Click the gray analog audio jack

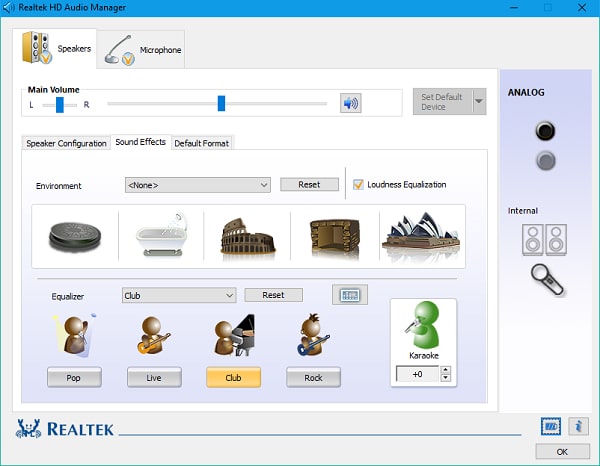pyautogui.click(x=545, y=160)
